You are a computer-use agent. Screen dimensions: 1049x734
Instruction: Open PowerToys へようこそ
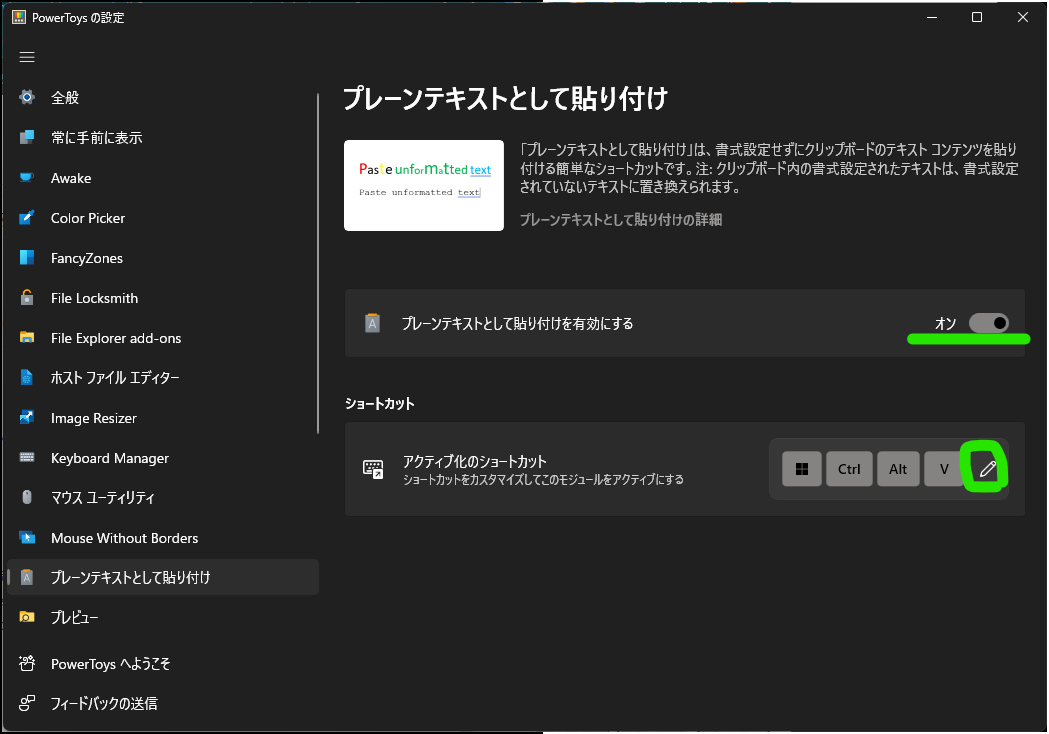coord(163,664)
